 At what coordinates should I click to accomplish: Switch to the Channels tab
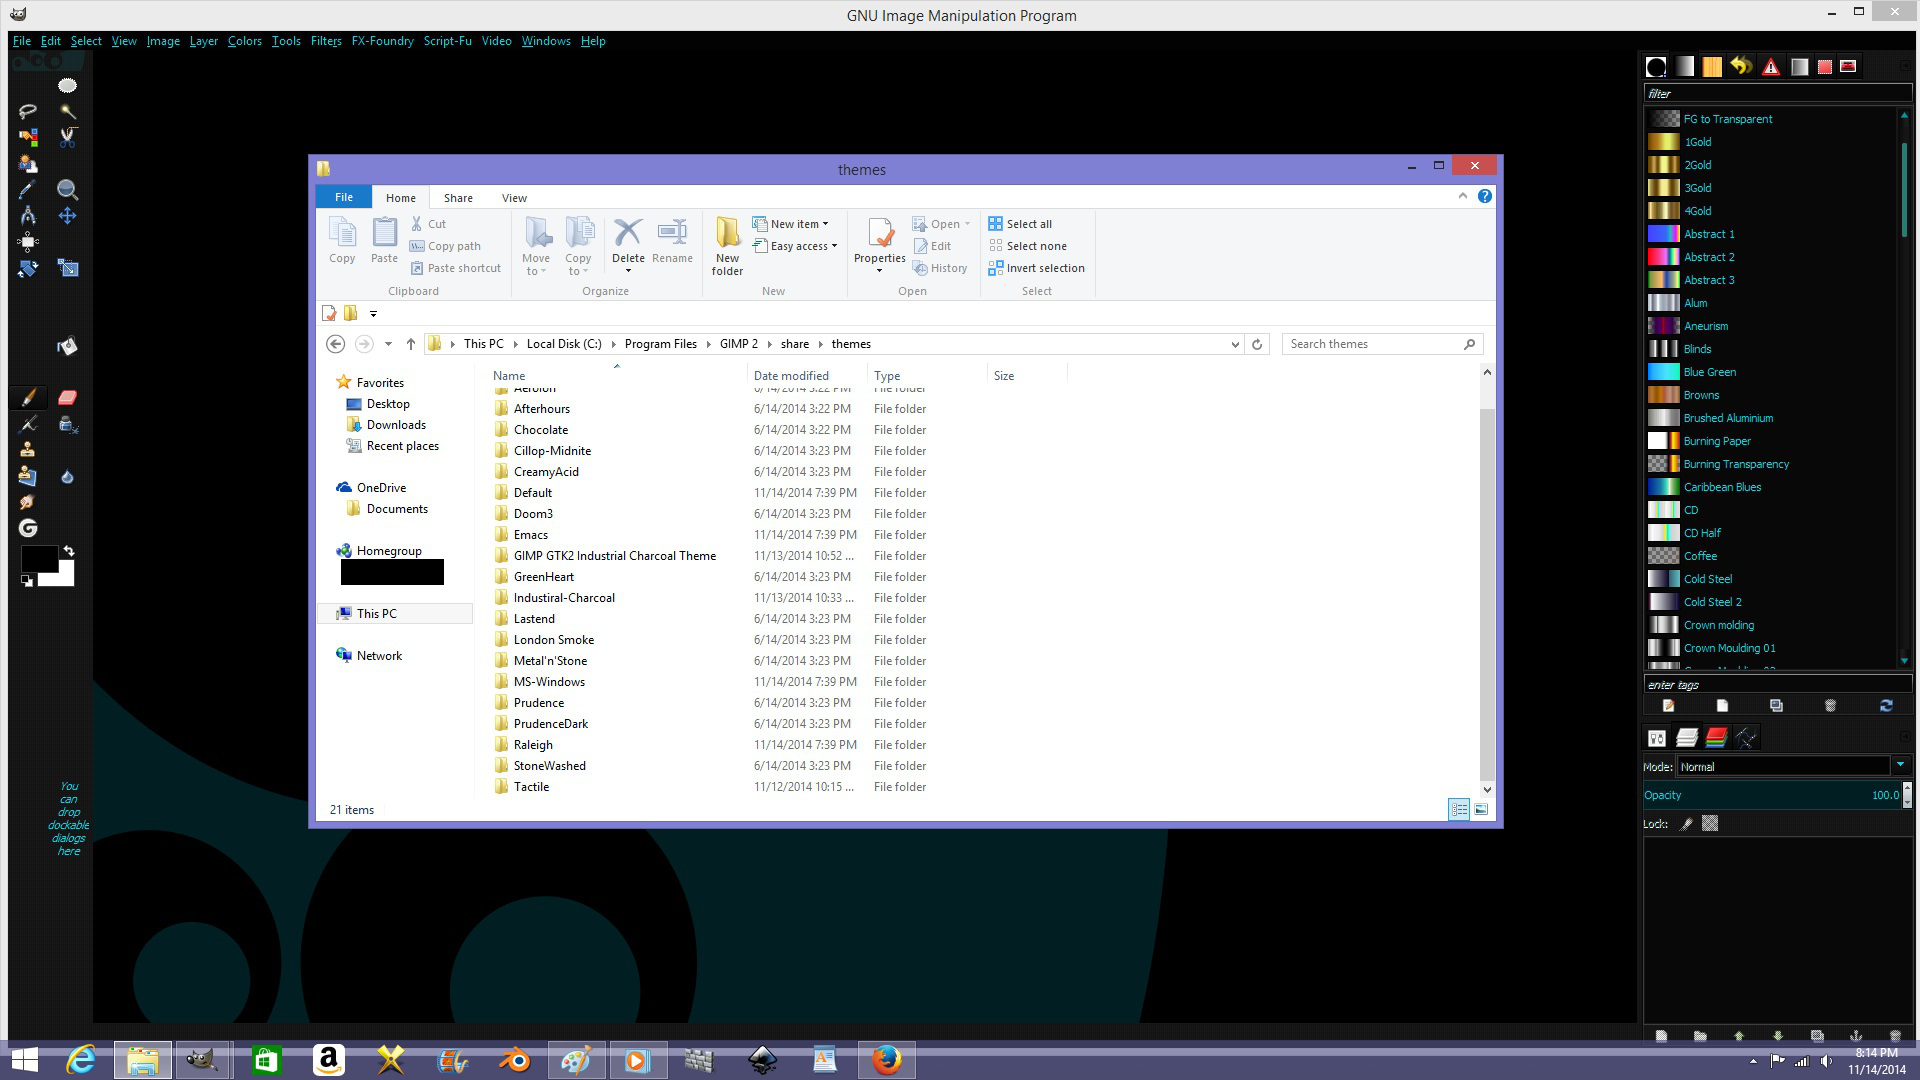(x=1716, y=738)
